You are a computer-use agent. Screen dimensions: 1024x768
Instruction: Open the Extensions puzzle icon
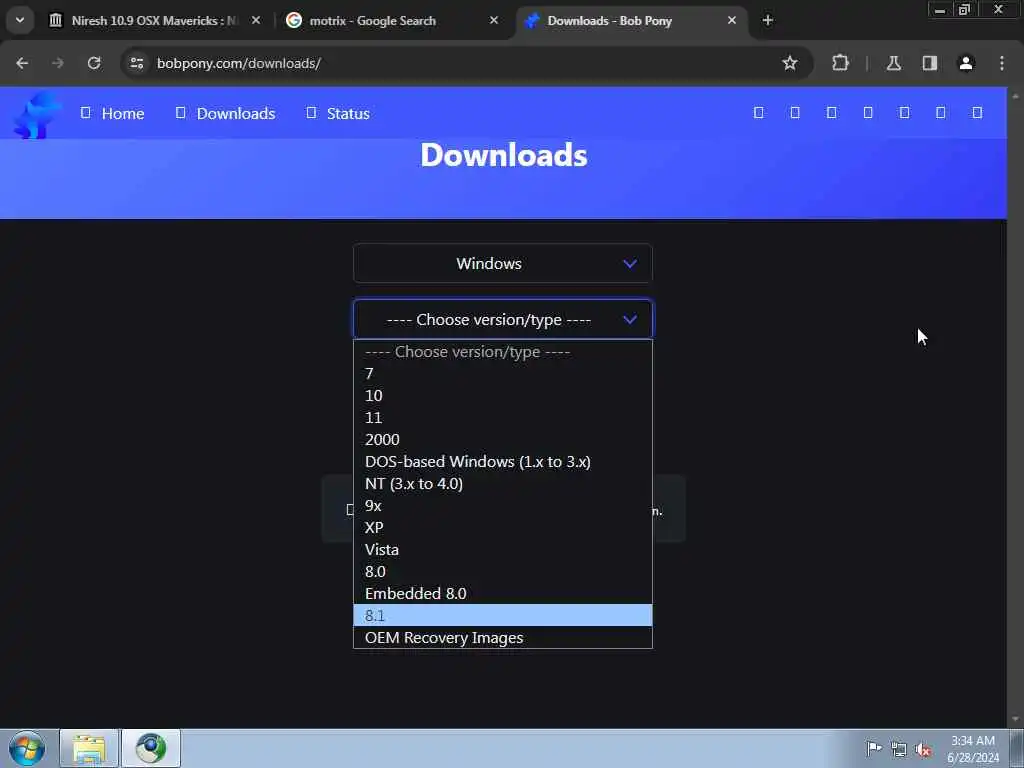click(x=840, y=63)
